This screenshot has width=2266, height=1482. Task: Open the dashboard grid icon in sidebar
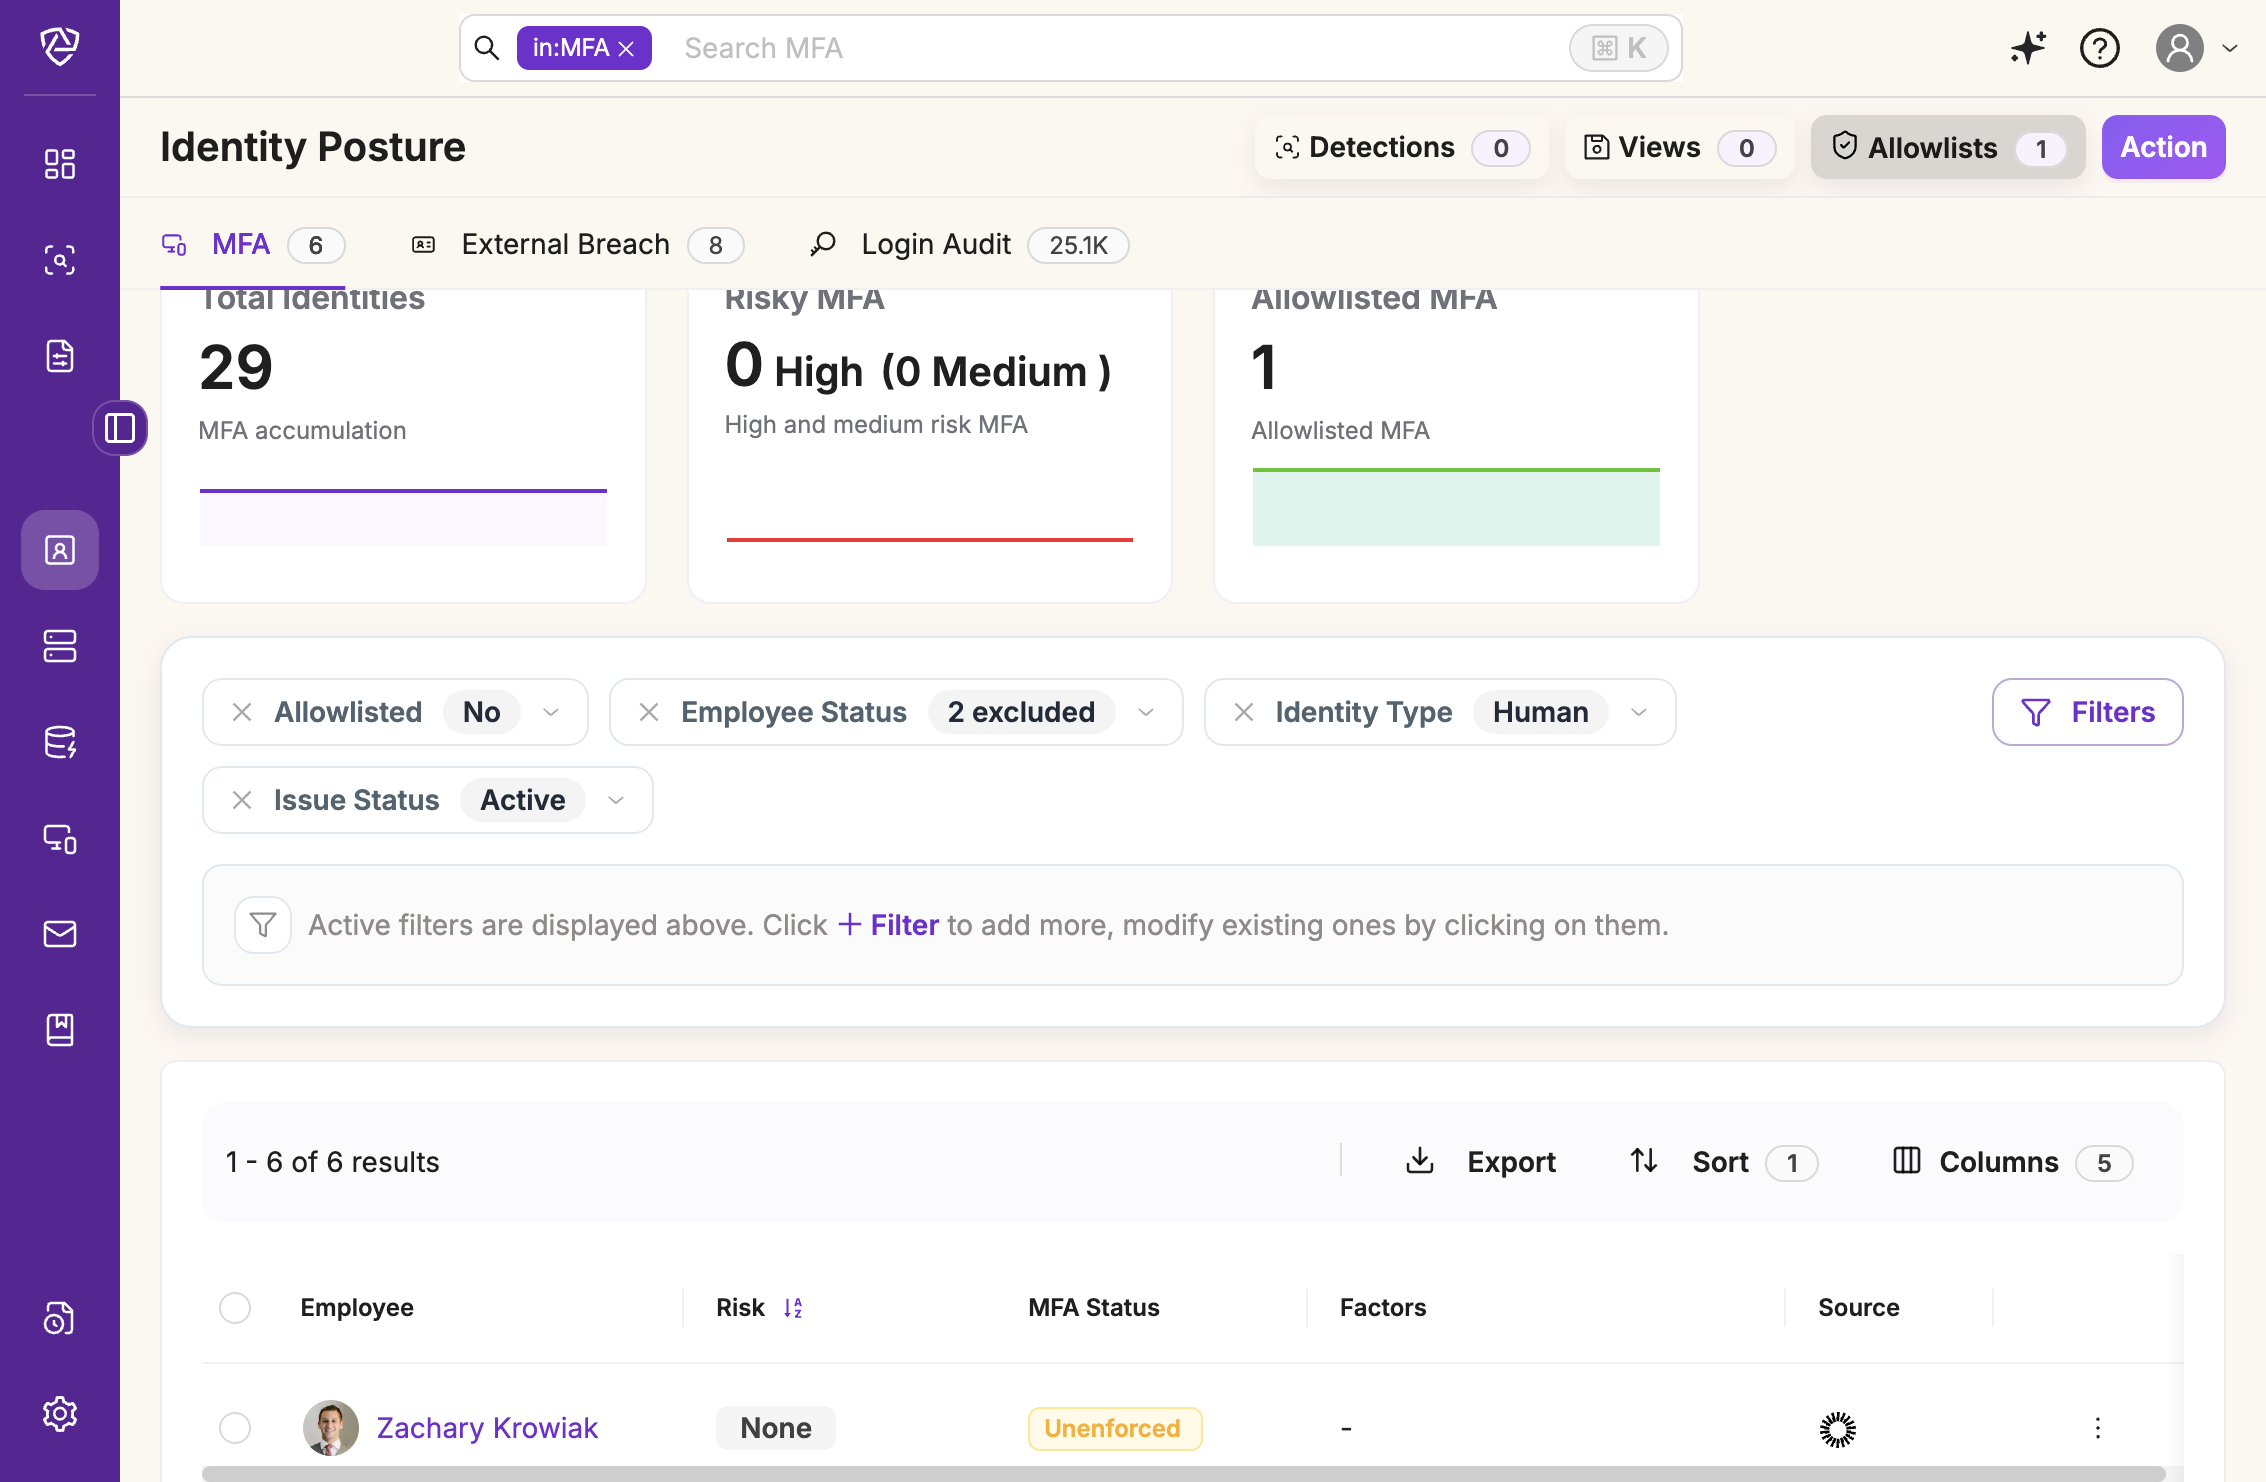click(60, 164)
